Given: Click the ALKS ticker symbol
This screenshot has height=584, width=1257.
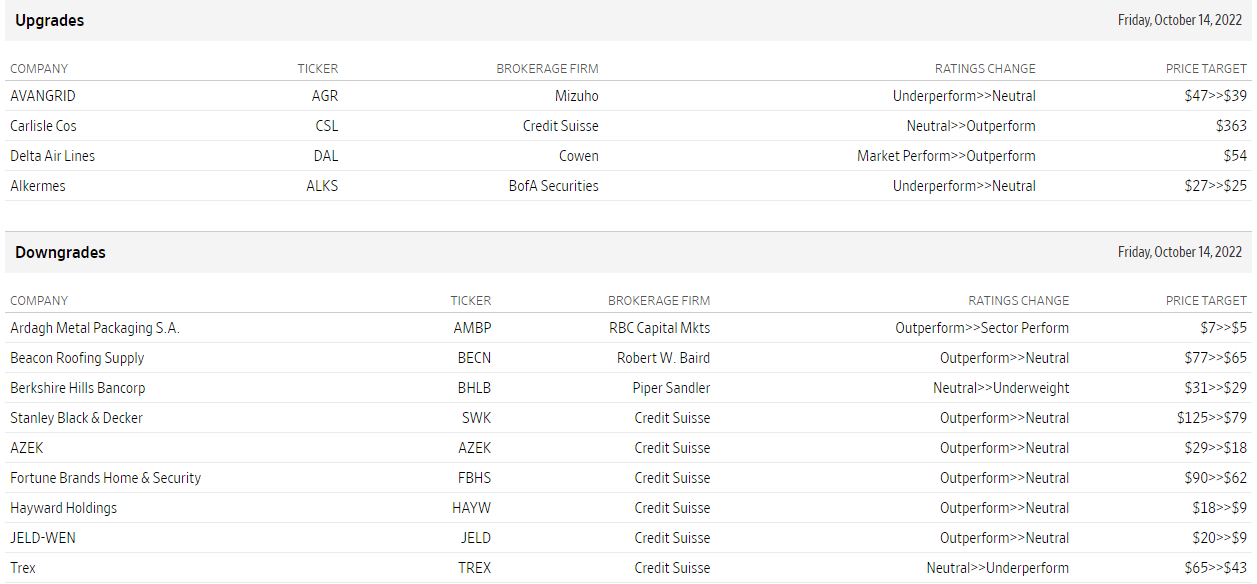Looking at the screenshot, I should (x=322, y=186).
